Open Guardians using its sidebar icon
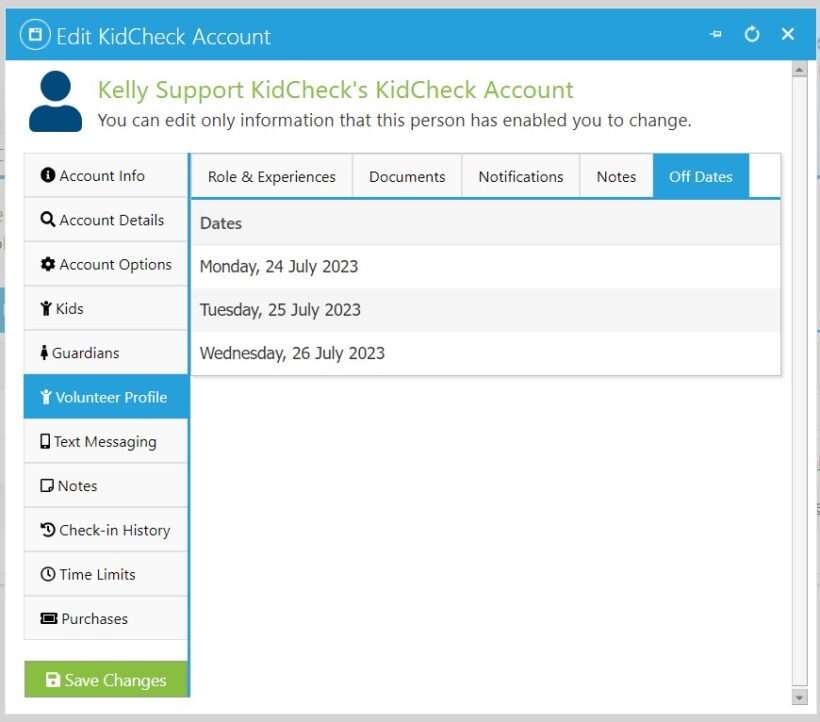 (x=43, y=352)
